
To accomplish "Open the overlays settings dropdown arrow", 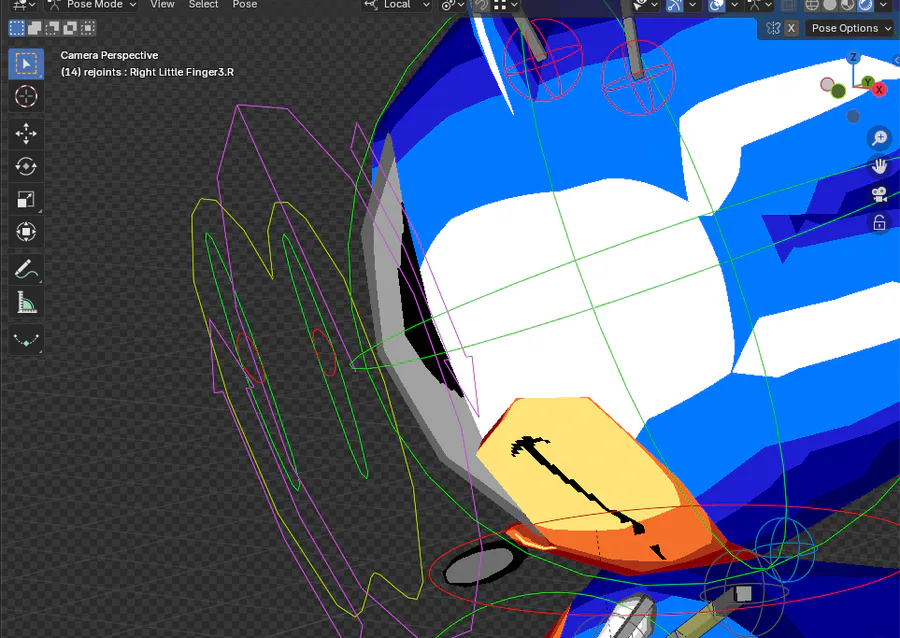I will coord(734,5).
